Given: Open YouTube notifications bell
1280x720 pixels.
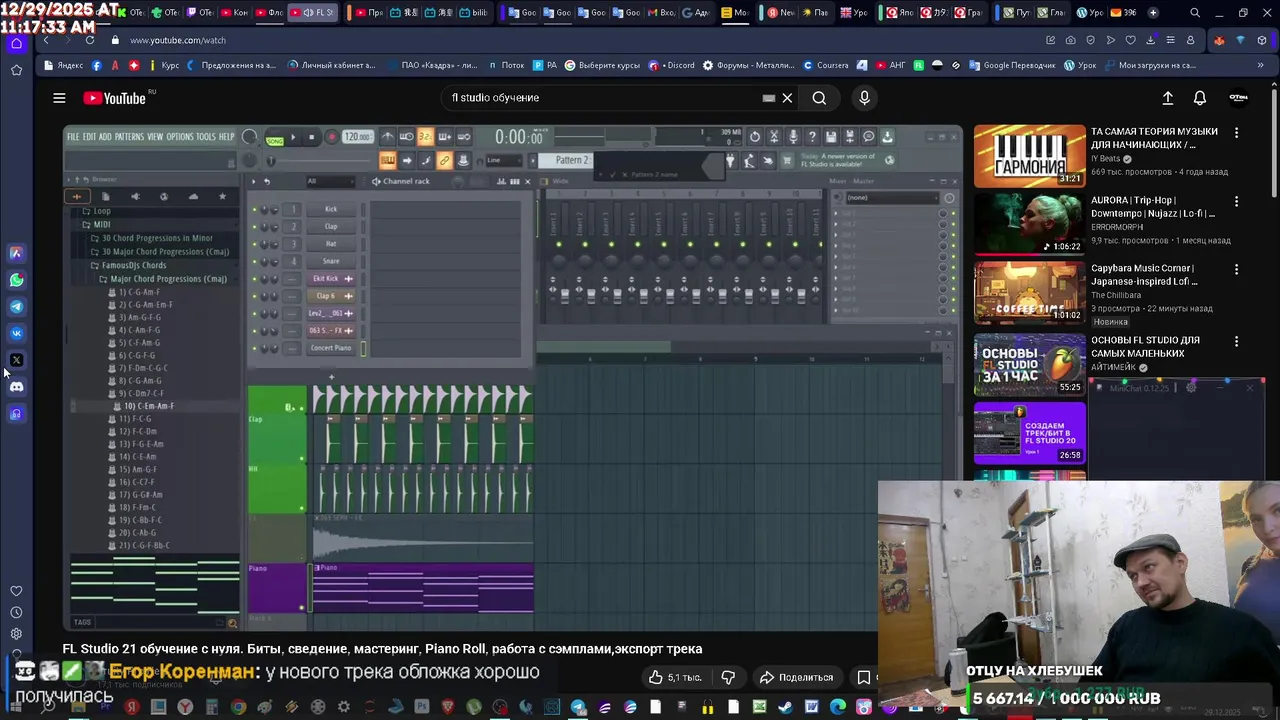Looking at the screenshot, I should click(1199, 98).
